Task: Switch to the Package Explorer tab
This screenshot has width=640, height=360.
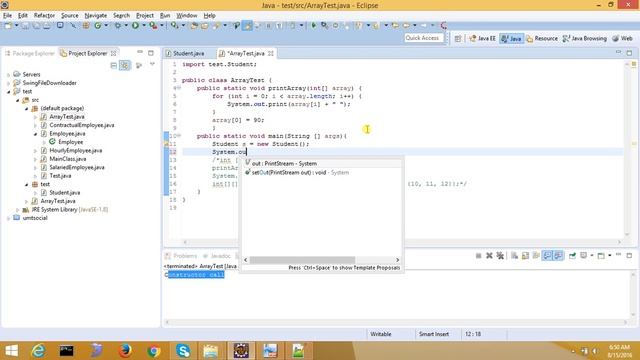Action: click(30, 53)
